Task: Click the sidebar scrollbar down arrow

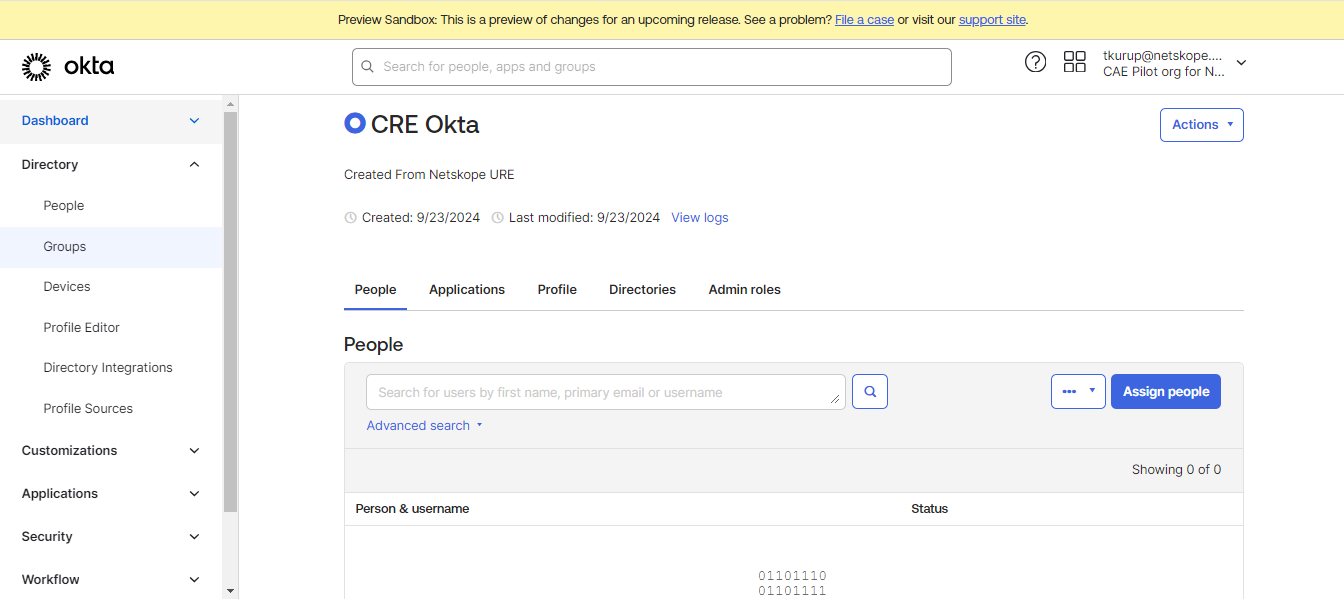Action: [x=231, y=591]
